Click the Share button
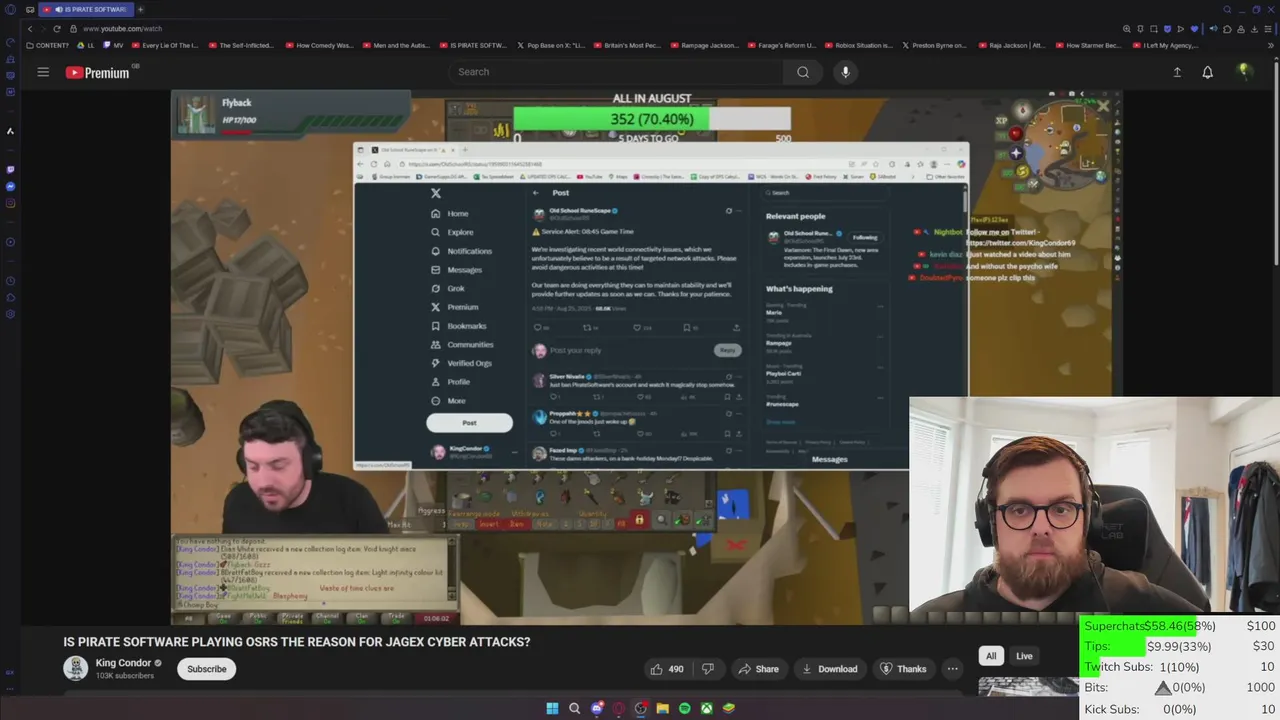Image resolution: width=1280 pixels, height=720 pixels. (757, 669)
